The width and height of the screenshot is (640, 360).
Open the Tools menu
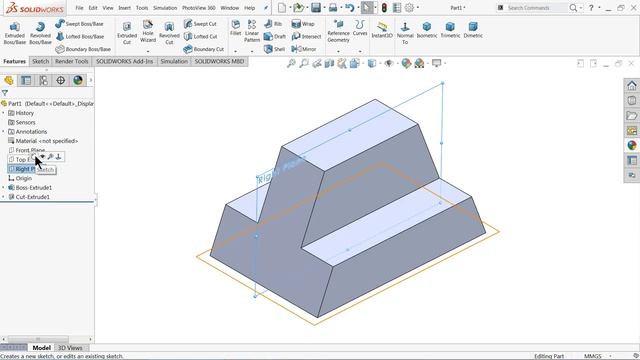pyautogui.click(x=142, y=8)
